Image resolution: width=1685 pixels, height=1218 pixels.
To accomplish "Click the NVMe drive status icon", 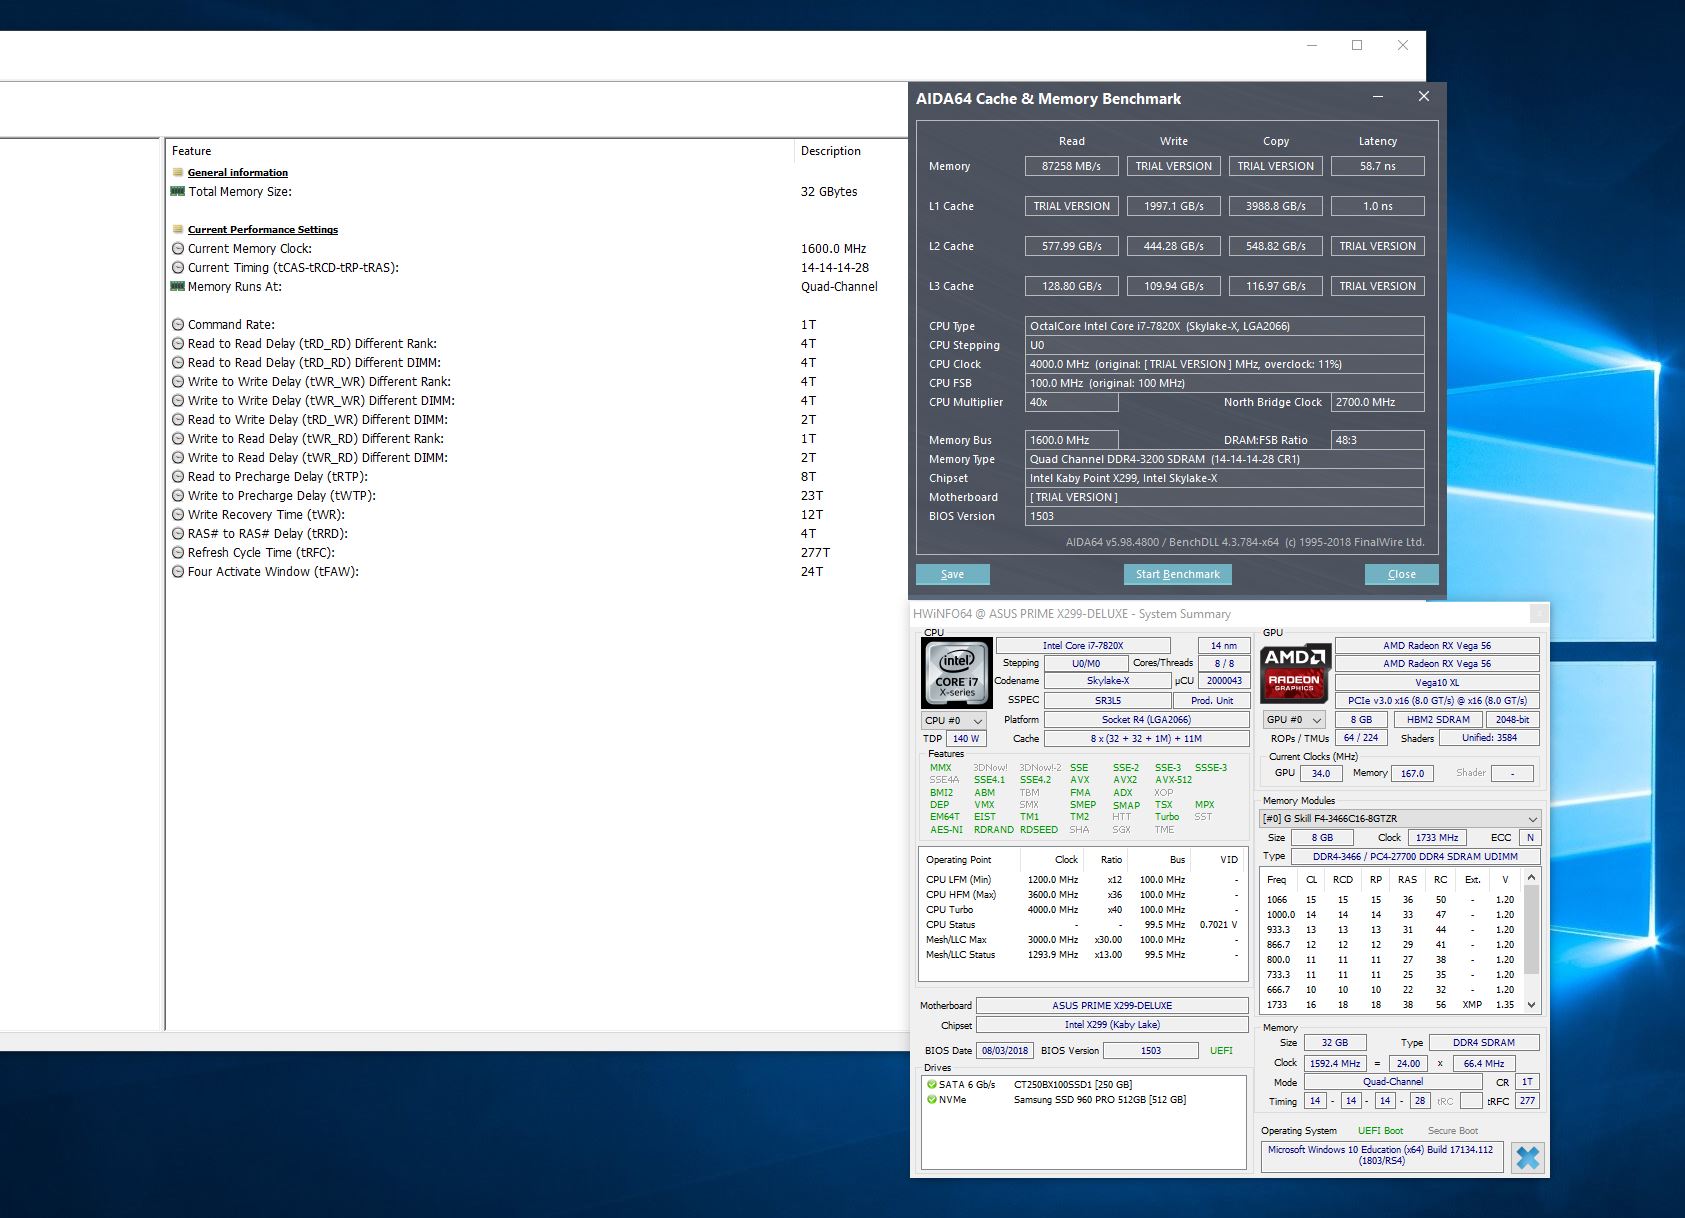I will (x=932, y=1099).
